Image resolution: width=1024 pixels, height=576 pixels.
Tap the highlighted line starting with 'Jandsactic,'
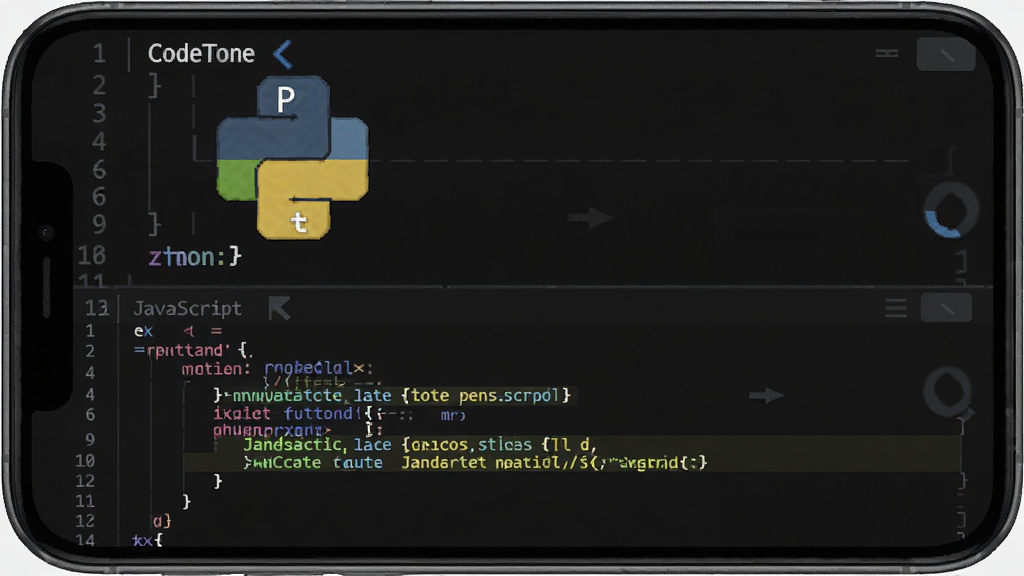tap(419, 445)
